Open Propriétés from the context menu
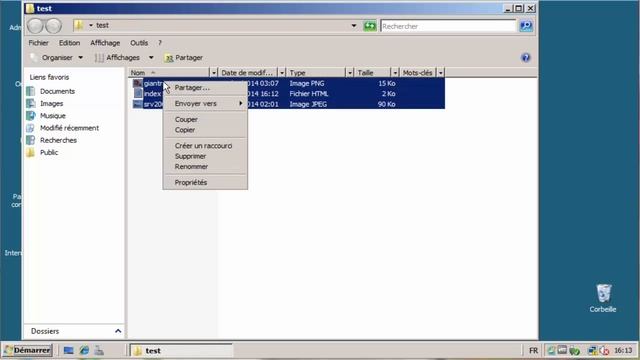 (205, 182)
